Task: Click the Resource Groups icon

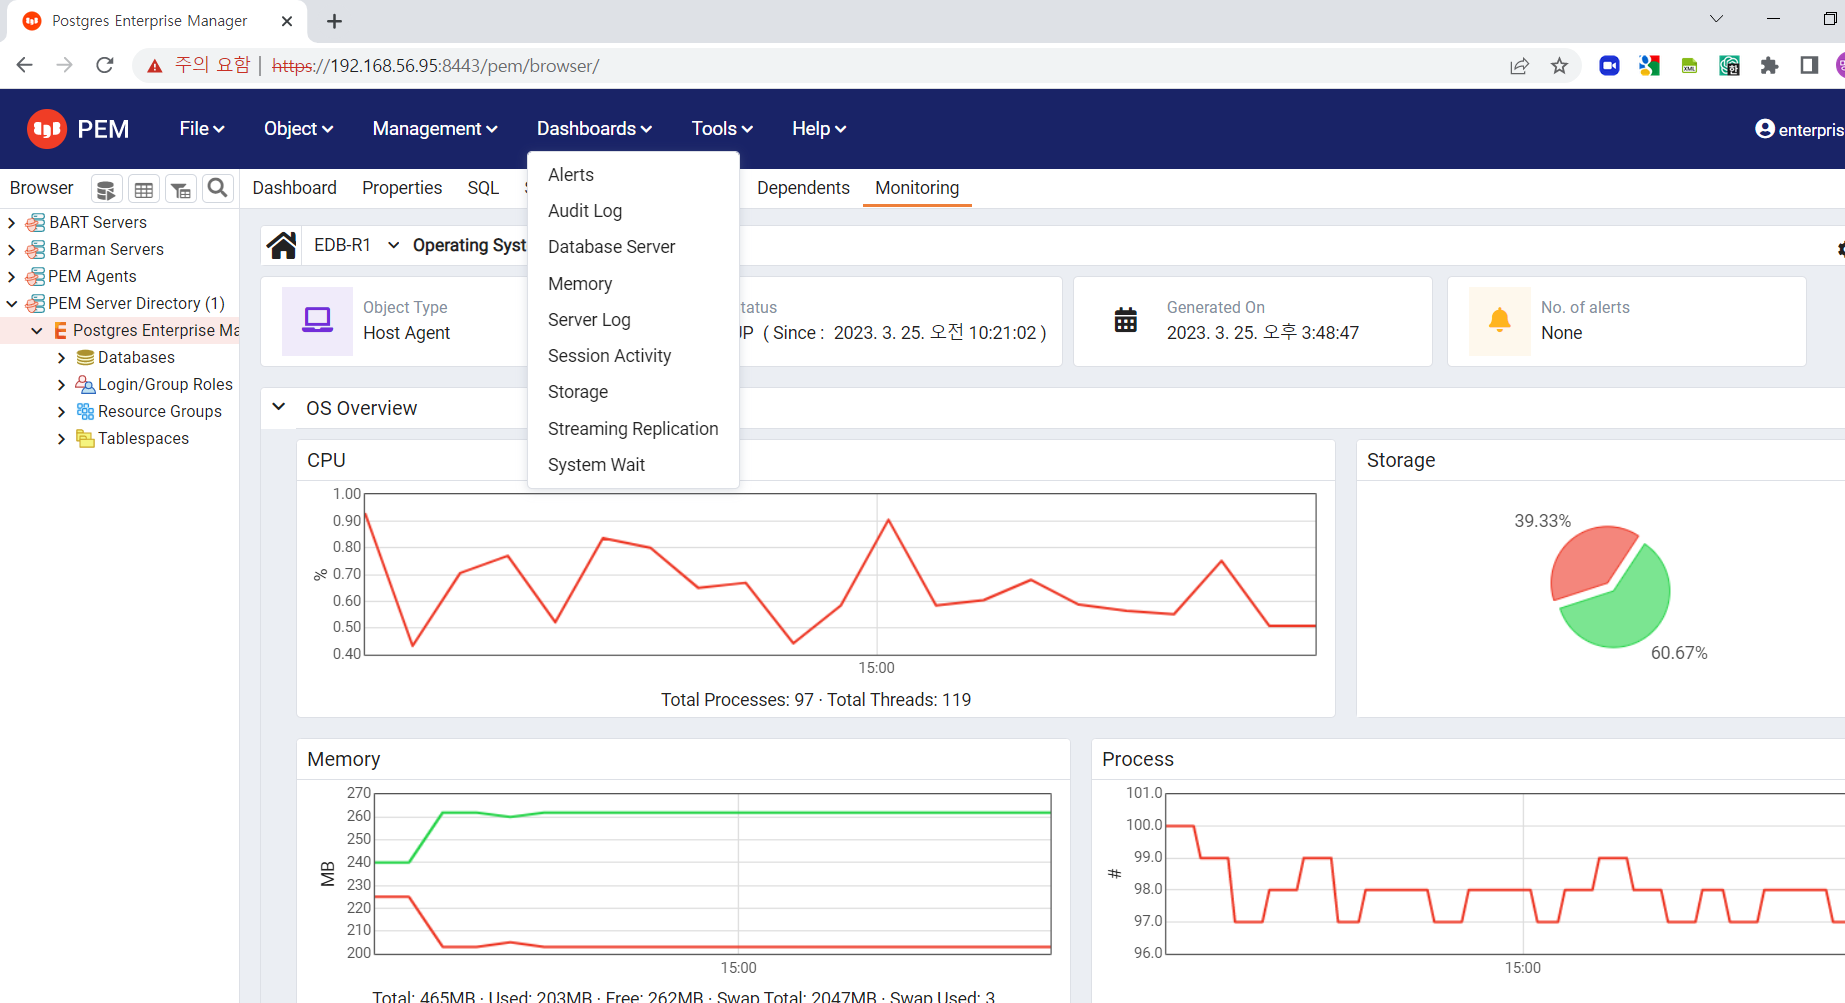Action: [x=86, y=411]
